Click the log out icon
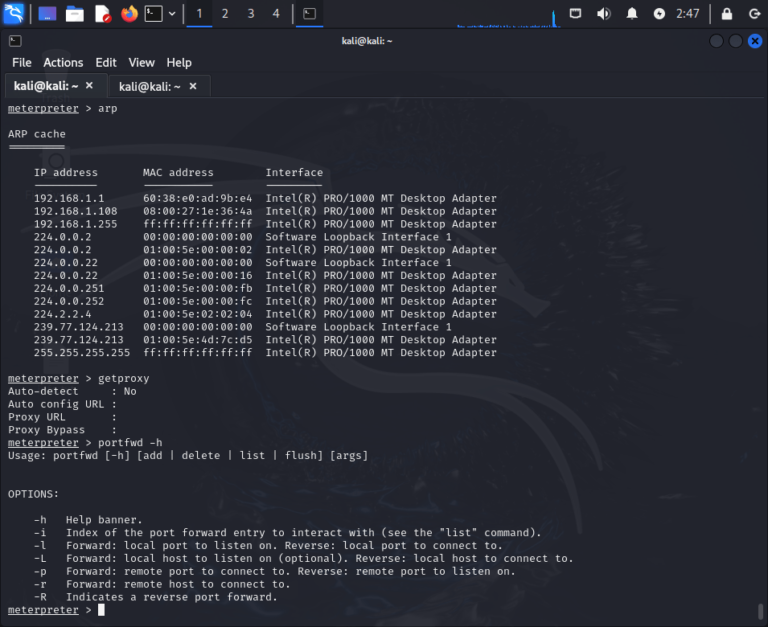 pos(754,14)
